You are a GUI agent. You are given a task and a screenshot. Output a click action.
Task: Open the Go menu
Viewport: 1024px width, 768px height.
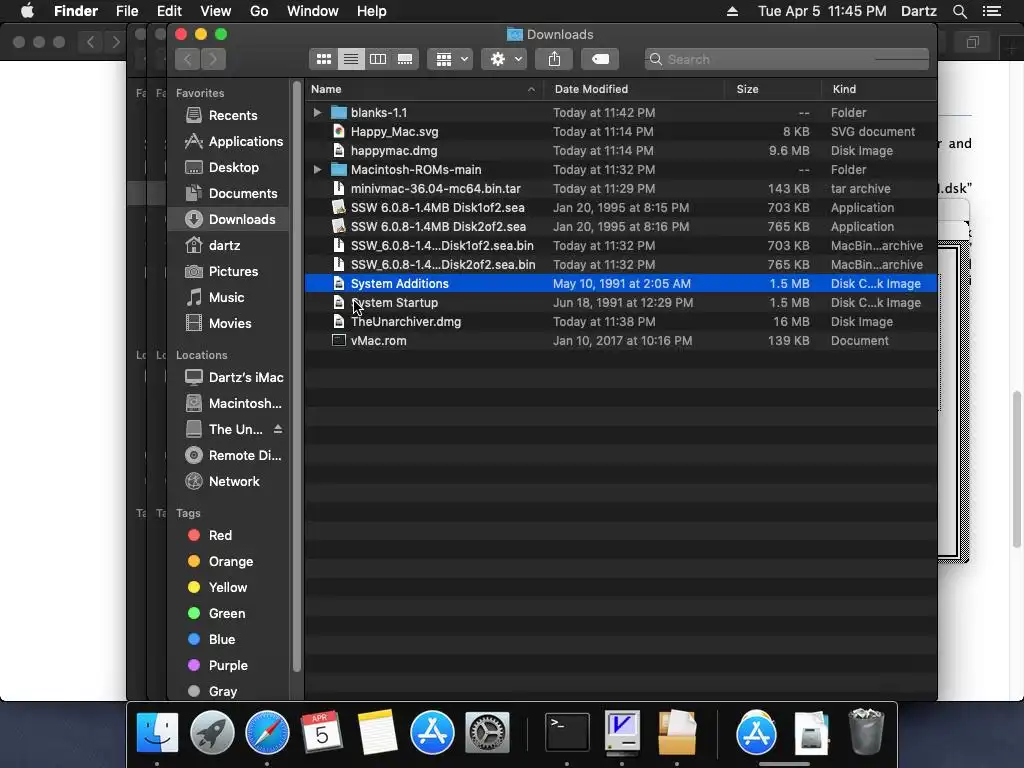[259, 11]
